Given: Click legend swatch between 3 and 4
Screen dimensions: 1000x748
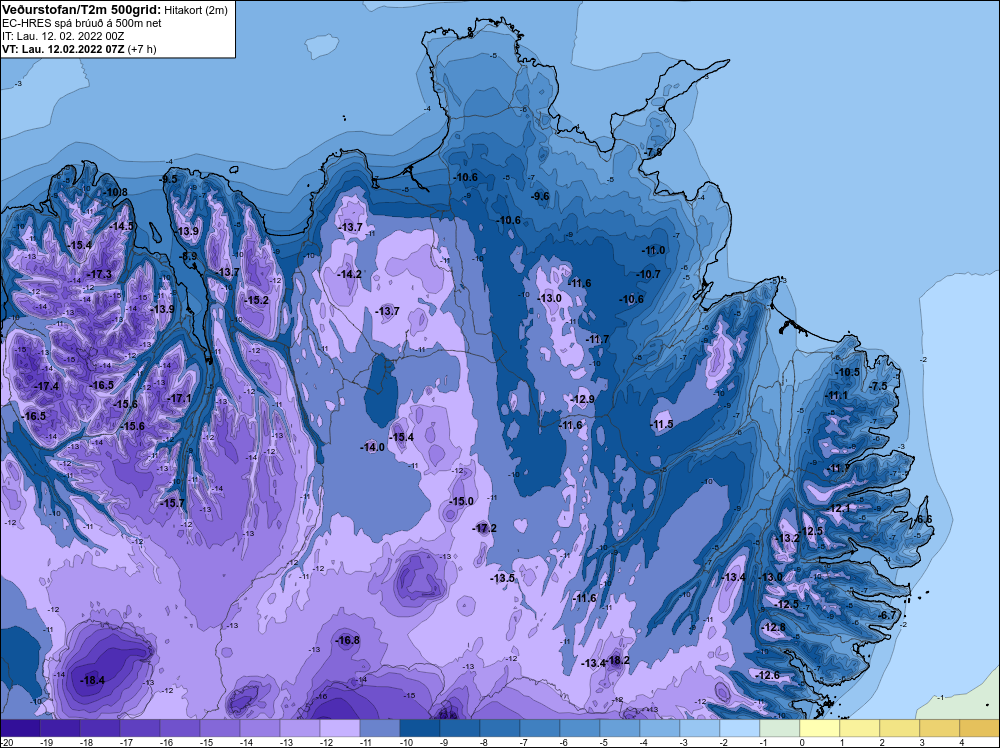Looking at the screenshot, I should pyautogui.click(x=939, y=728).
